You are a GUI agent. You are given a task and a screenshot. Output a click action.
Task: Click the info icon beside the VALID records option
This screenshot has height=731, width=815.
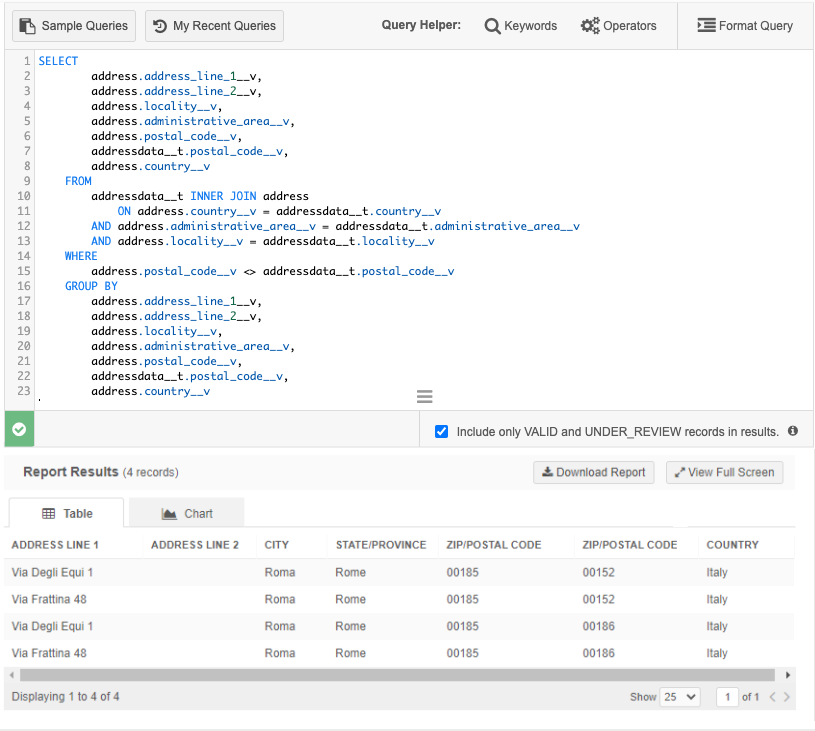[x=793, y=431]
